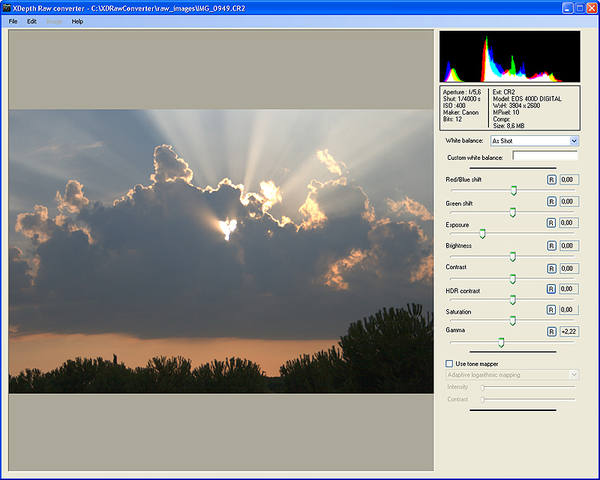Reset the Red/Blue shift value

551,179
